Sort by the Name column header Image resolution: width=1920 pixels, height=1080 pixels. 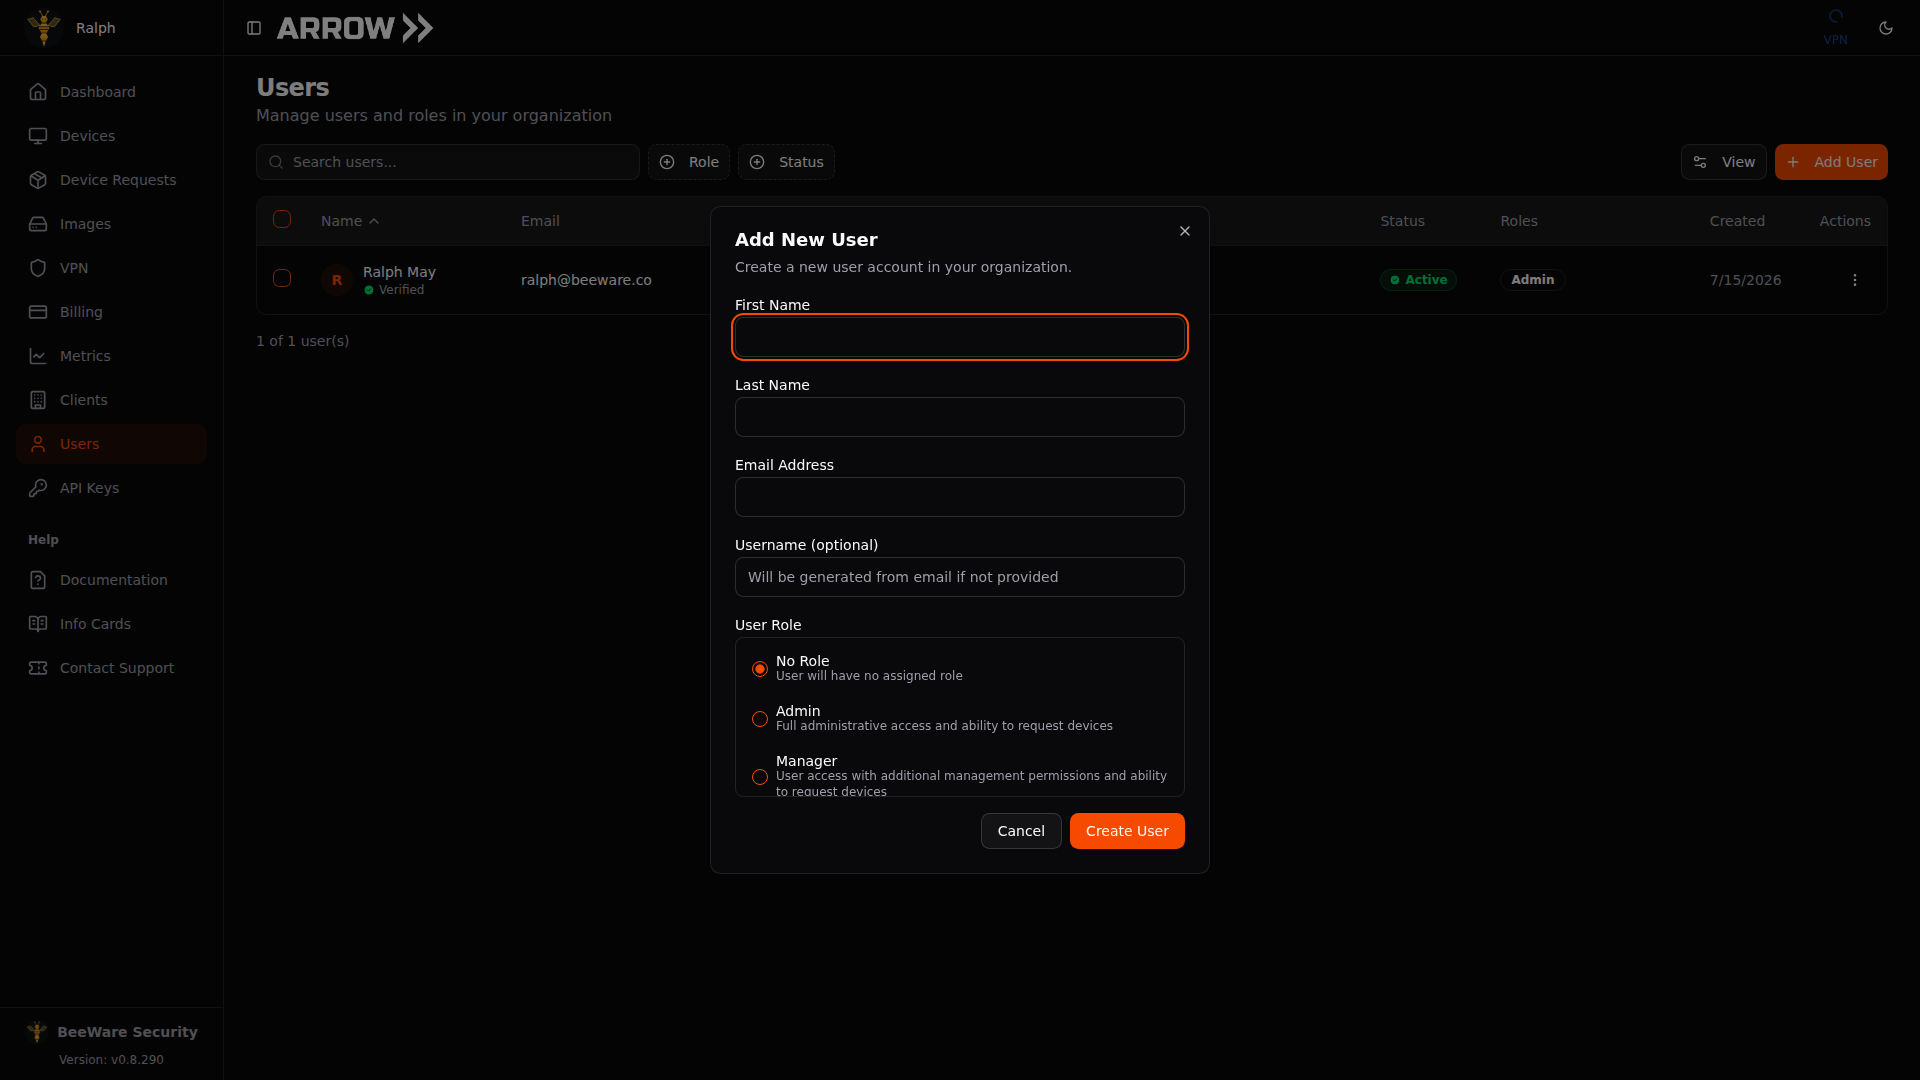[x=350, y=221]
